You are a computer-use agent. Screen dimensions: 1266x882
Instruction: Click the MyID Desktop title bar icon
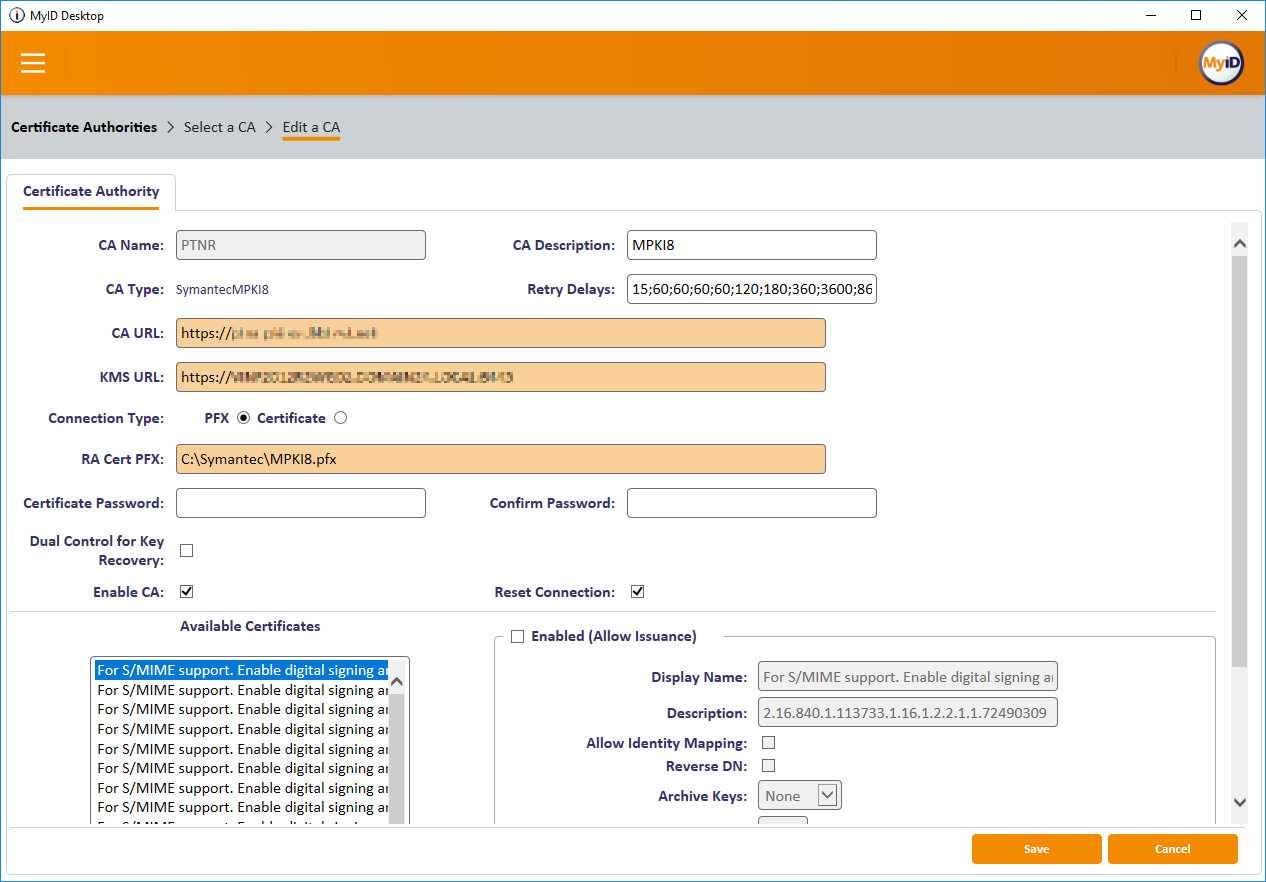16,15
